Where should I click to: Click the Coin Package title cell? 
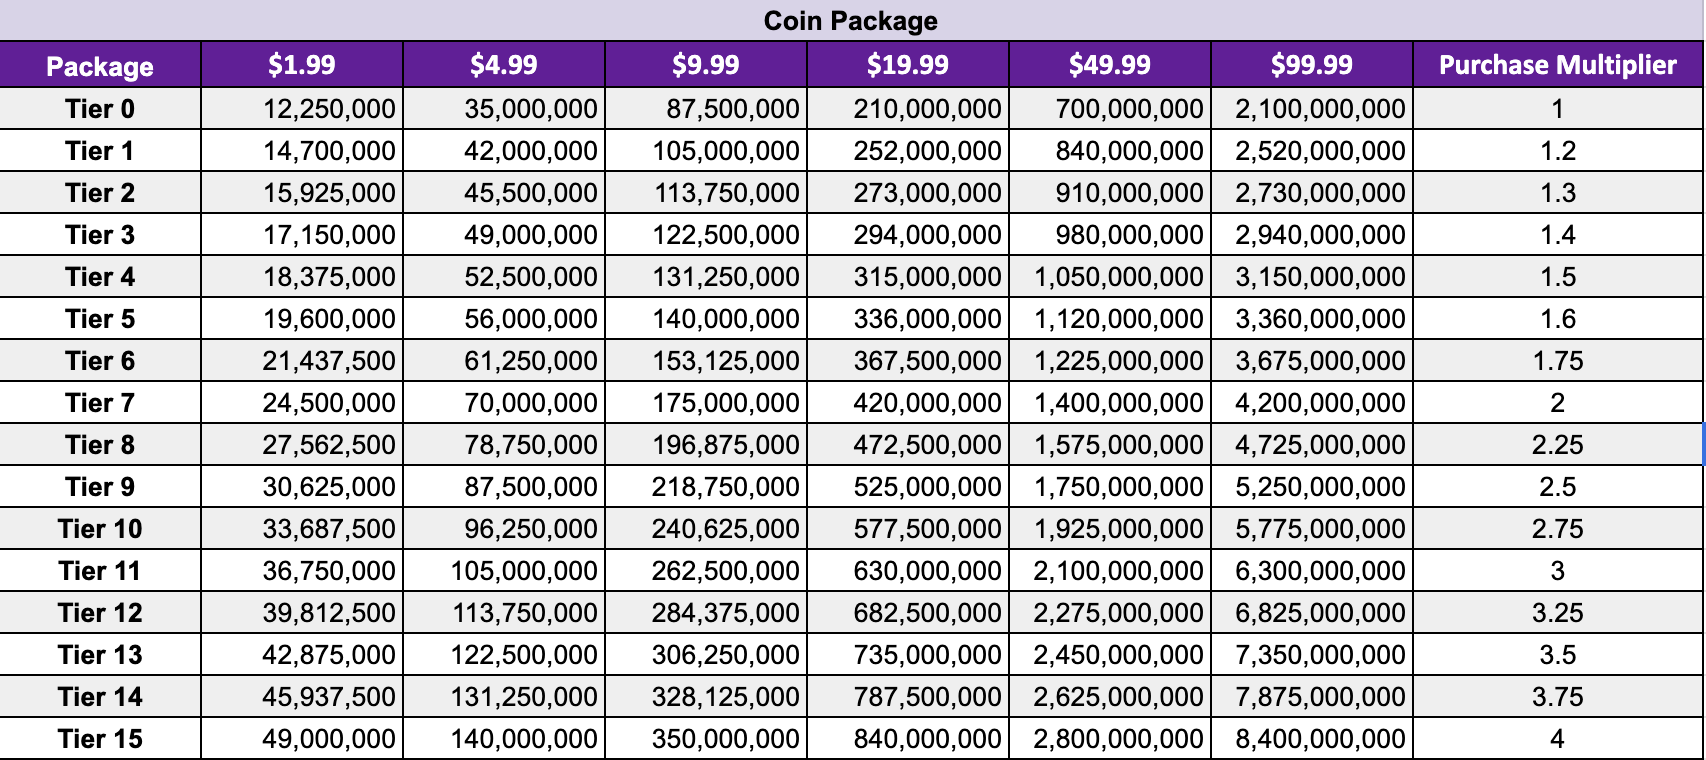[x=851, y=20]
